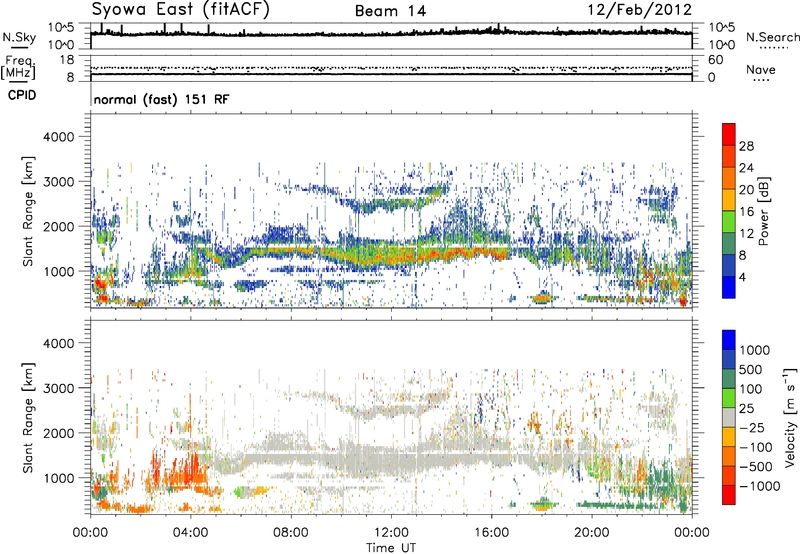Click the '3000' range tick of the velocity panel
The height and width of the screenshot is (554, 800).
point(58,388)
